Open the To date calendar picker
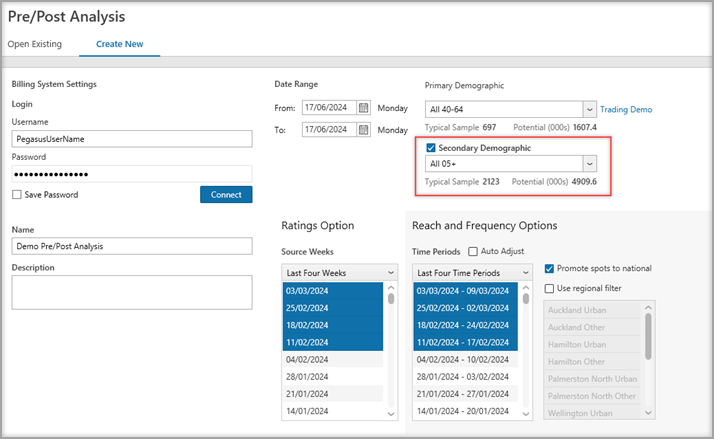The width and height of the screenshot is (714, 439). point(363,130)
